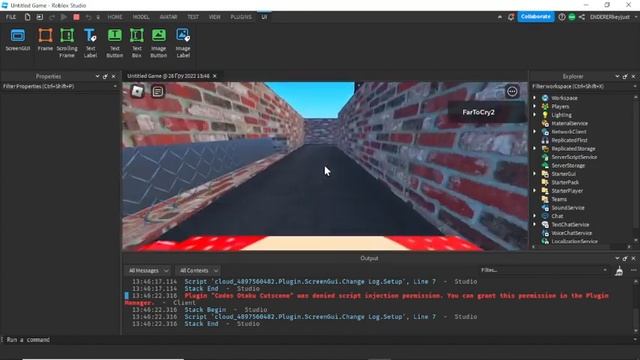
Task: Switch to the TEST ribbon tab
Action: 193,17
